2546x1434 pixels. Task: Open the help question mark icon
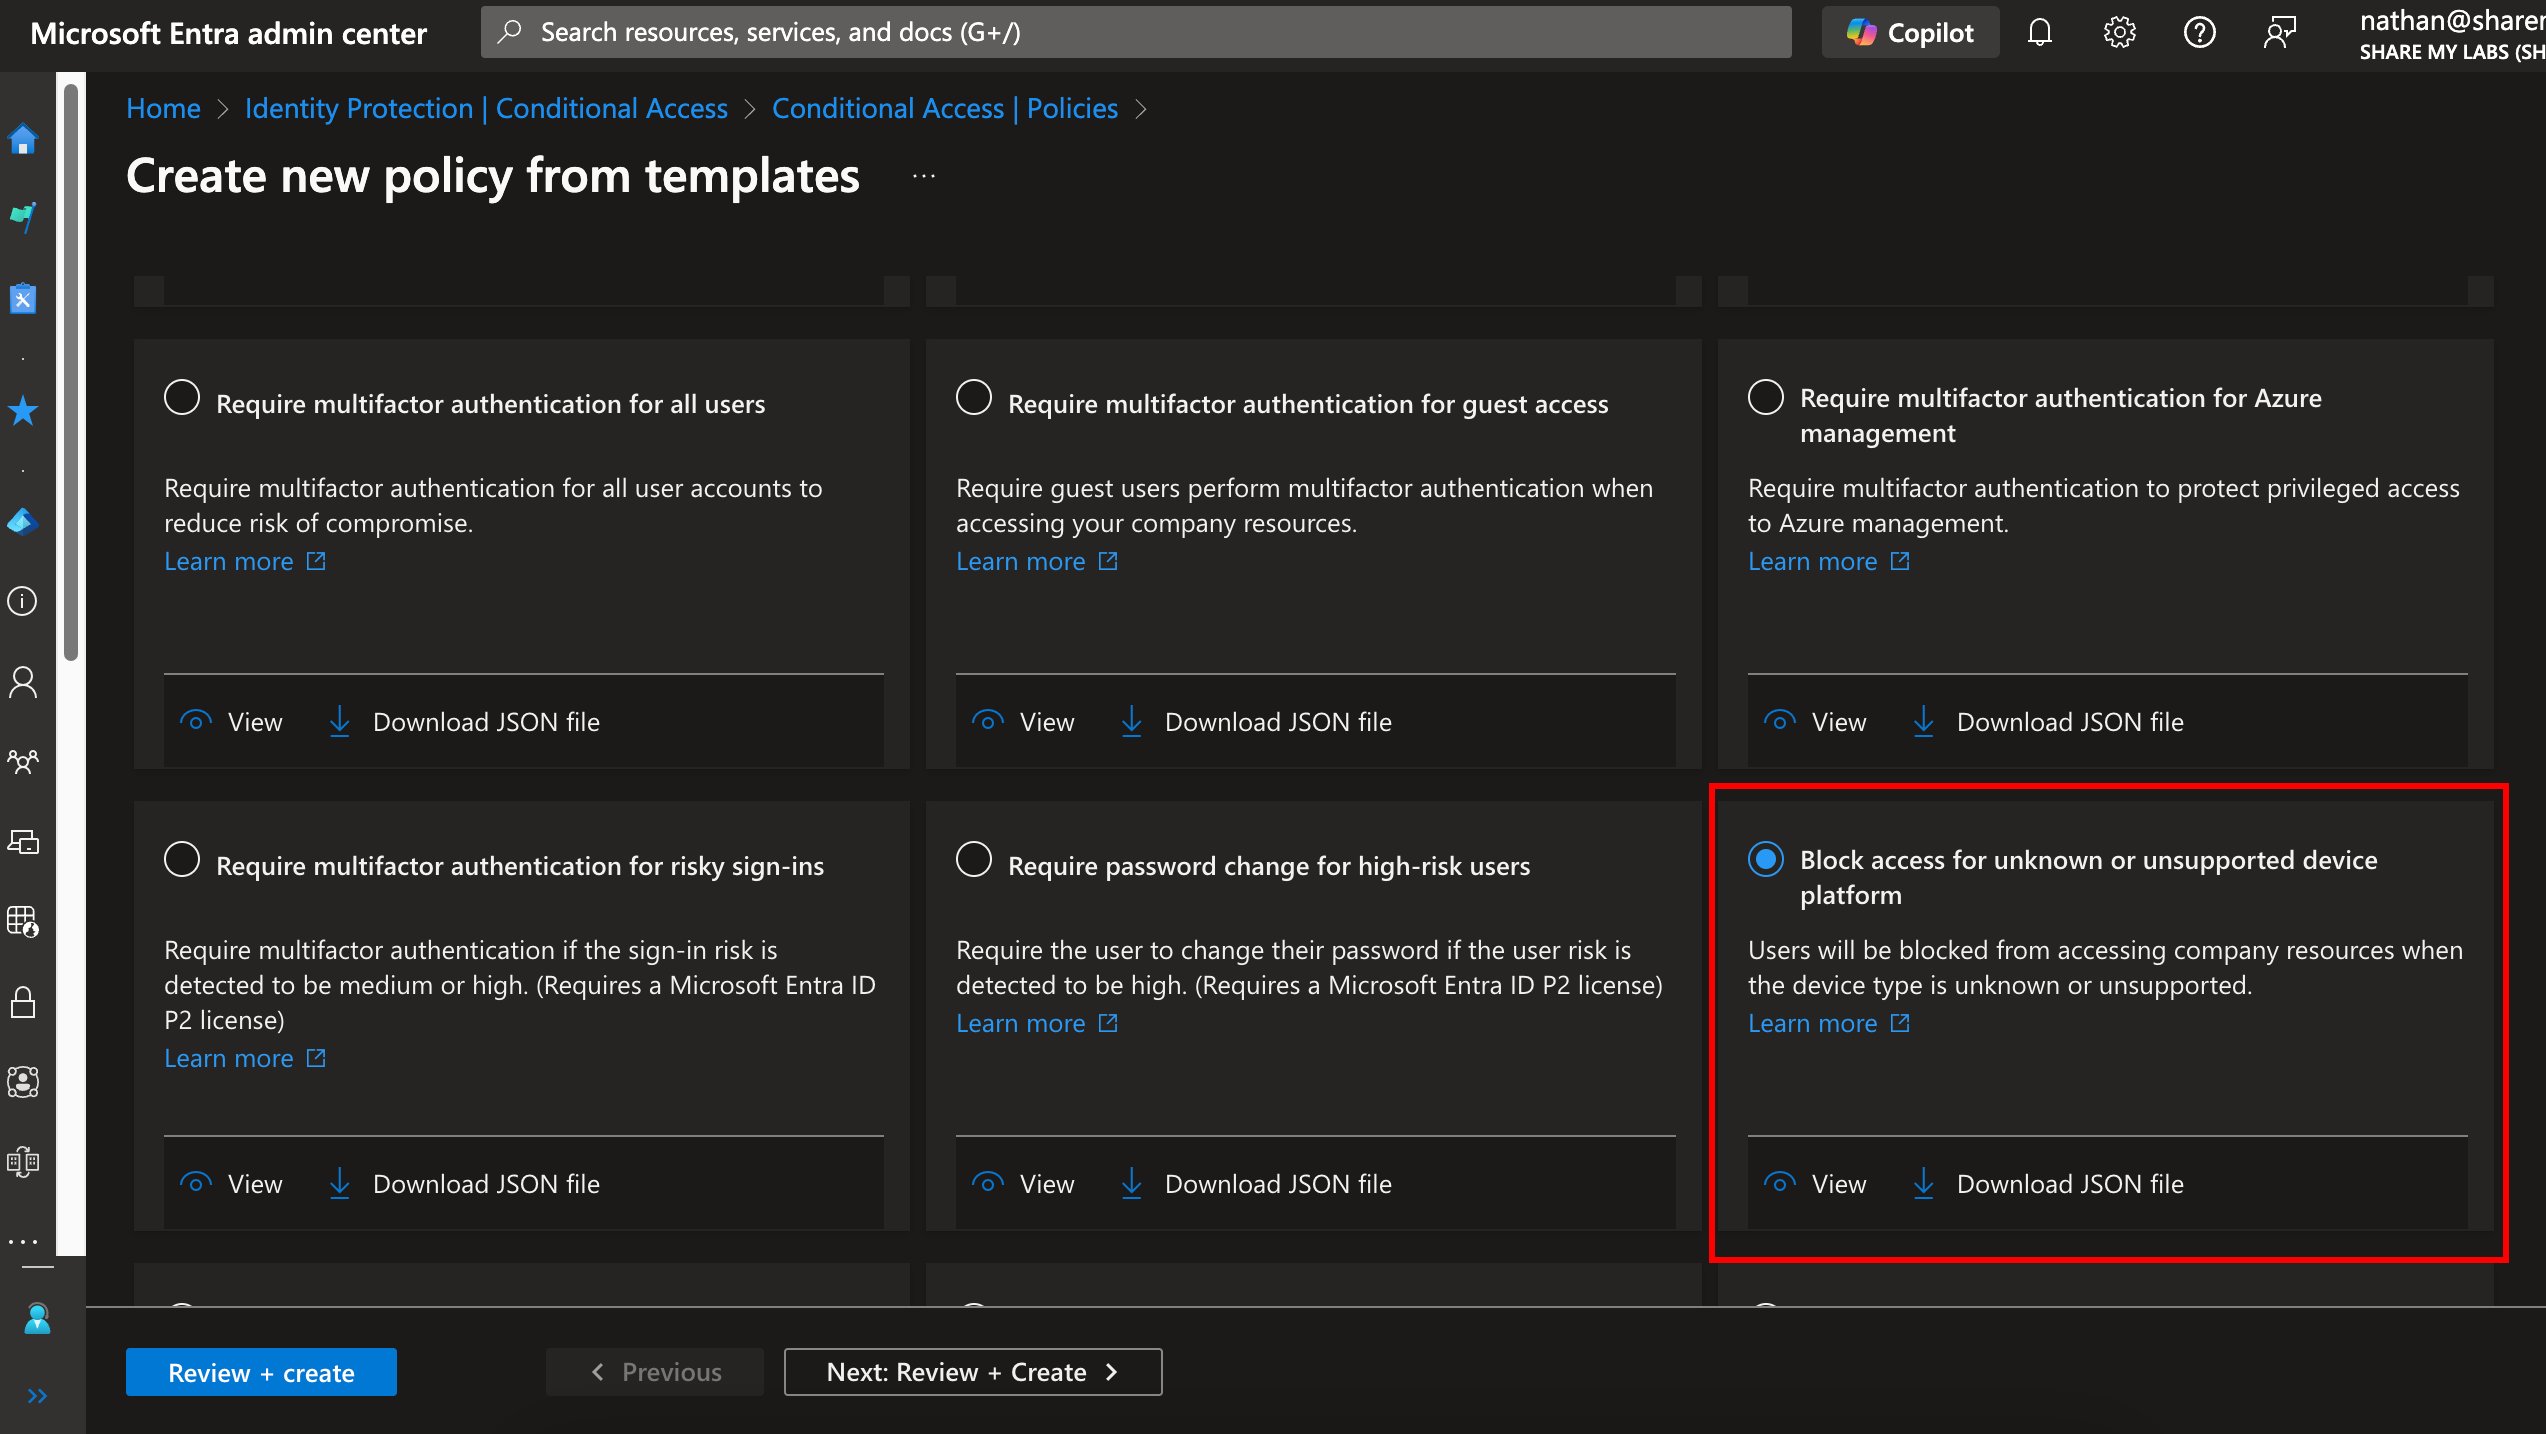coord(2199,32)
